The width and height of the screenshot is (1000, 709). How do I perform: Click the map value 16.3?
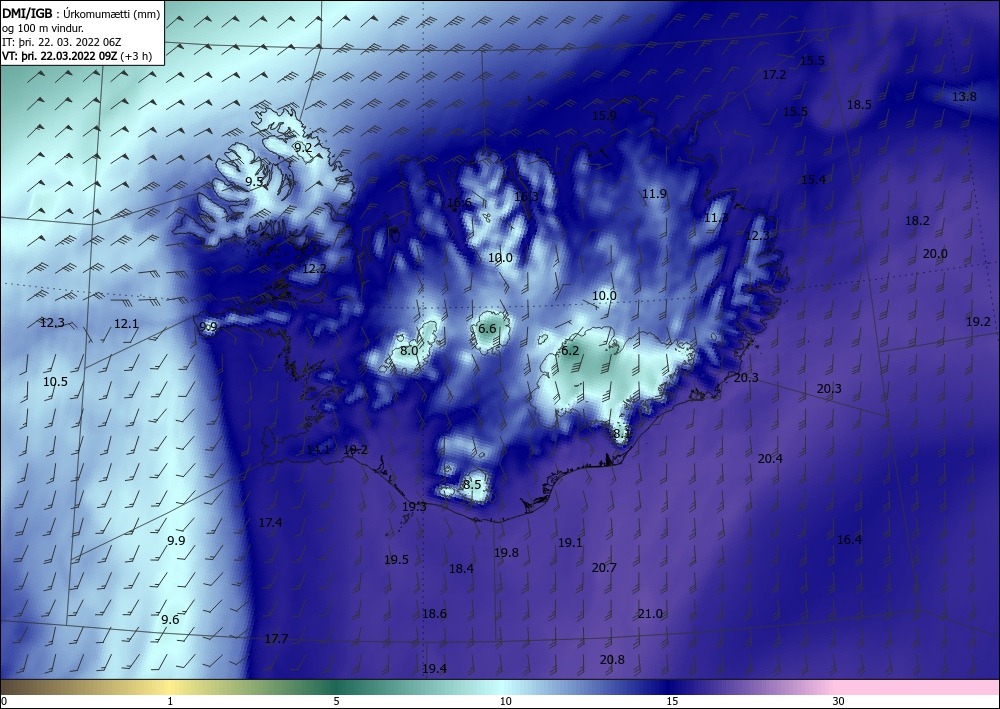(526, 196)
